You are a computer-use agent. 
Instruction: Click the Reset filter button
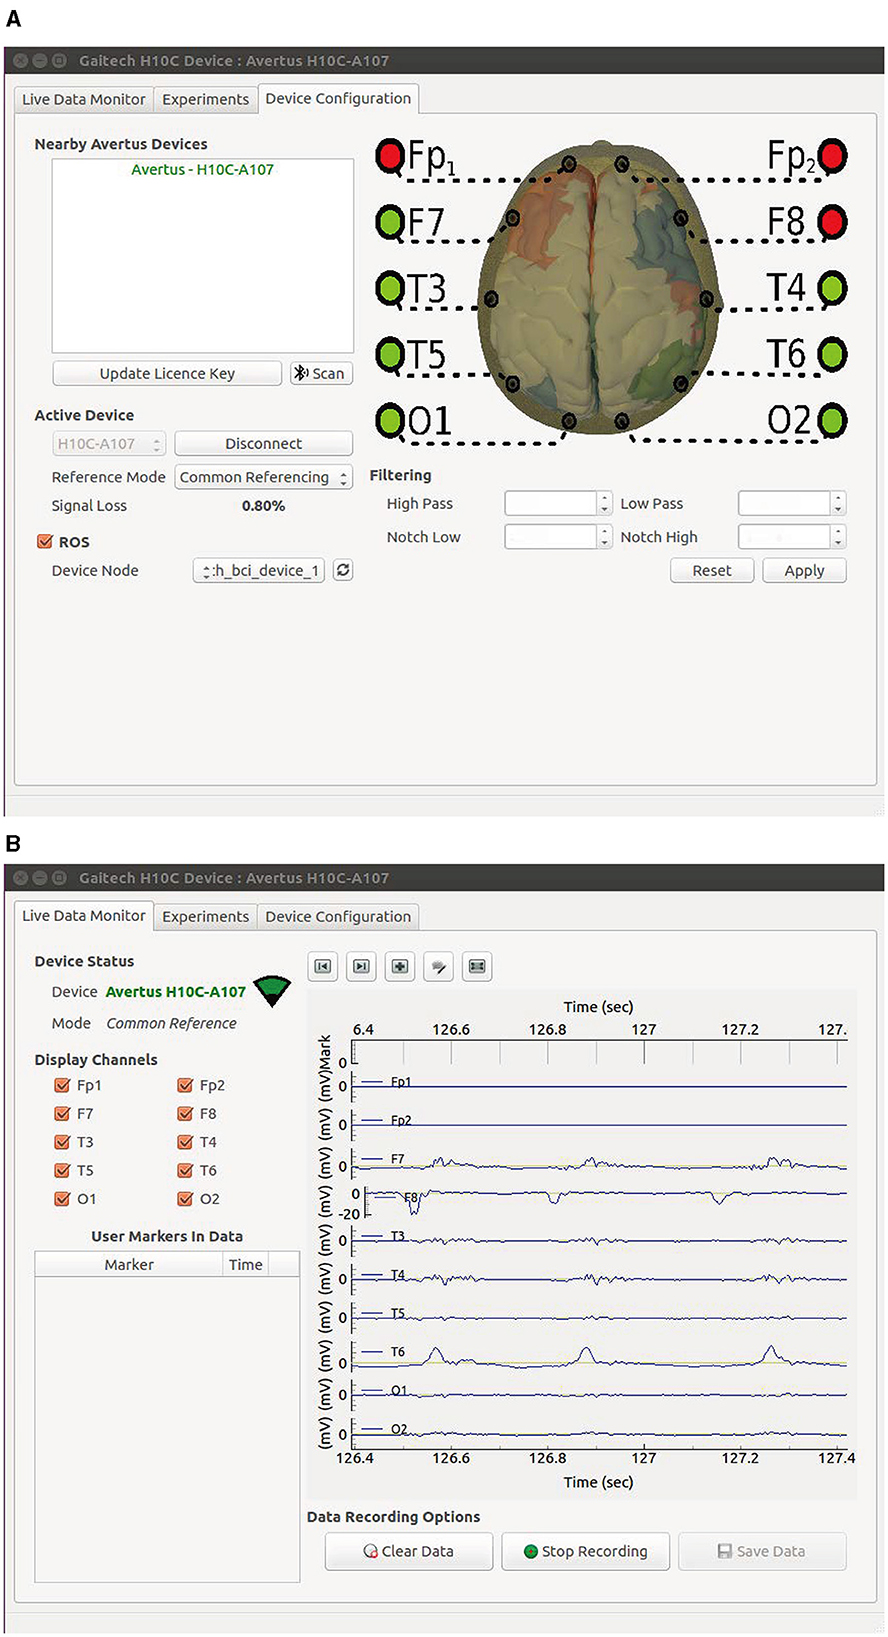pyautogui.click(x=712, y=570)
